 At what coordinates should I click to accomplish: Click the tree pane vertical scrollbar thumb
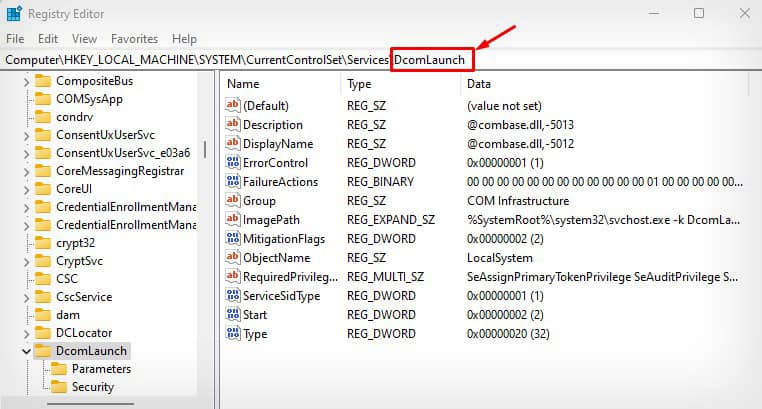tap(205, 149)
